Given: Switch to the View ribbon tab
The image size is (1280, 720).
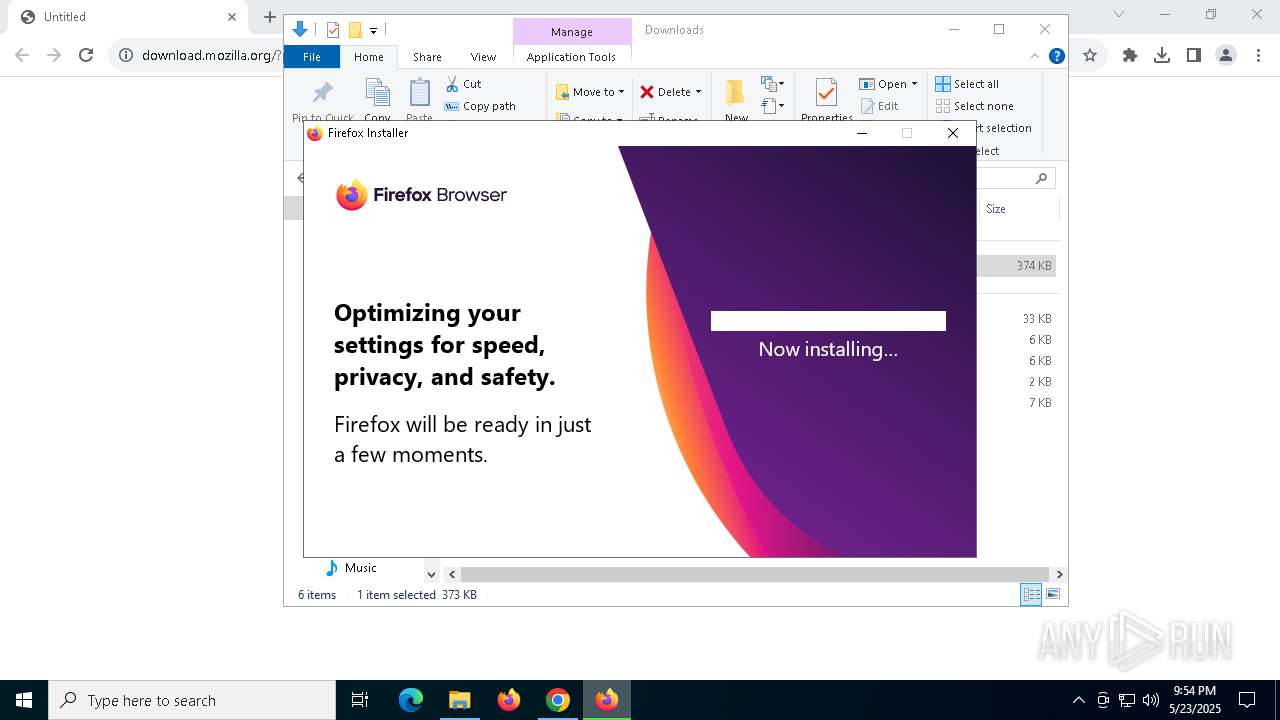Looking at the screenshot, I should [x=483, y=57].
